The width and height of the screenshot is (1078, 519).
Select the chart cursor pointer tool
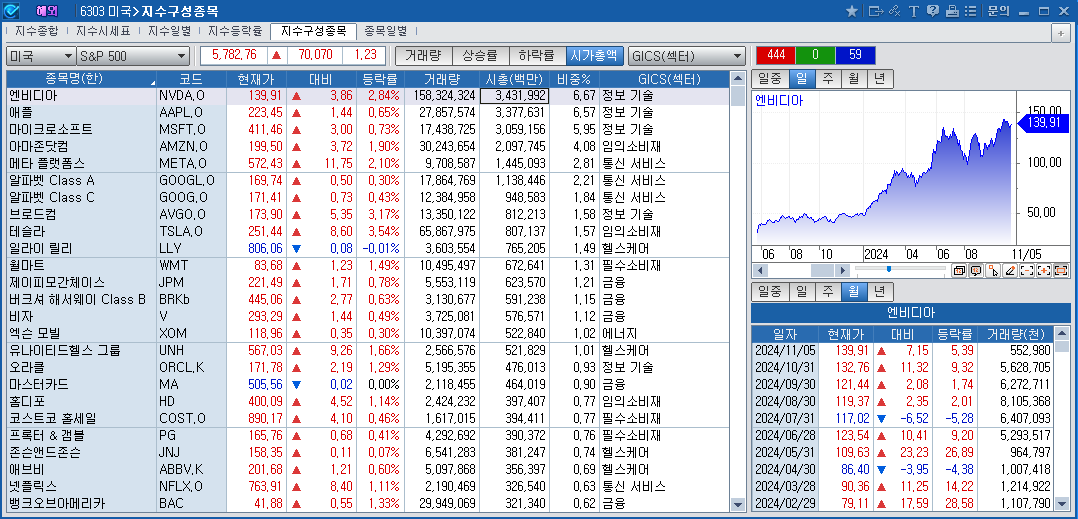click(x=992, y=270)
